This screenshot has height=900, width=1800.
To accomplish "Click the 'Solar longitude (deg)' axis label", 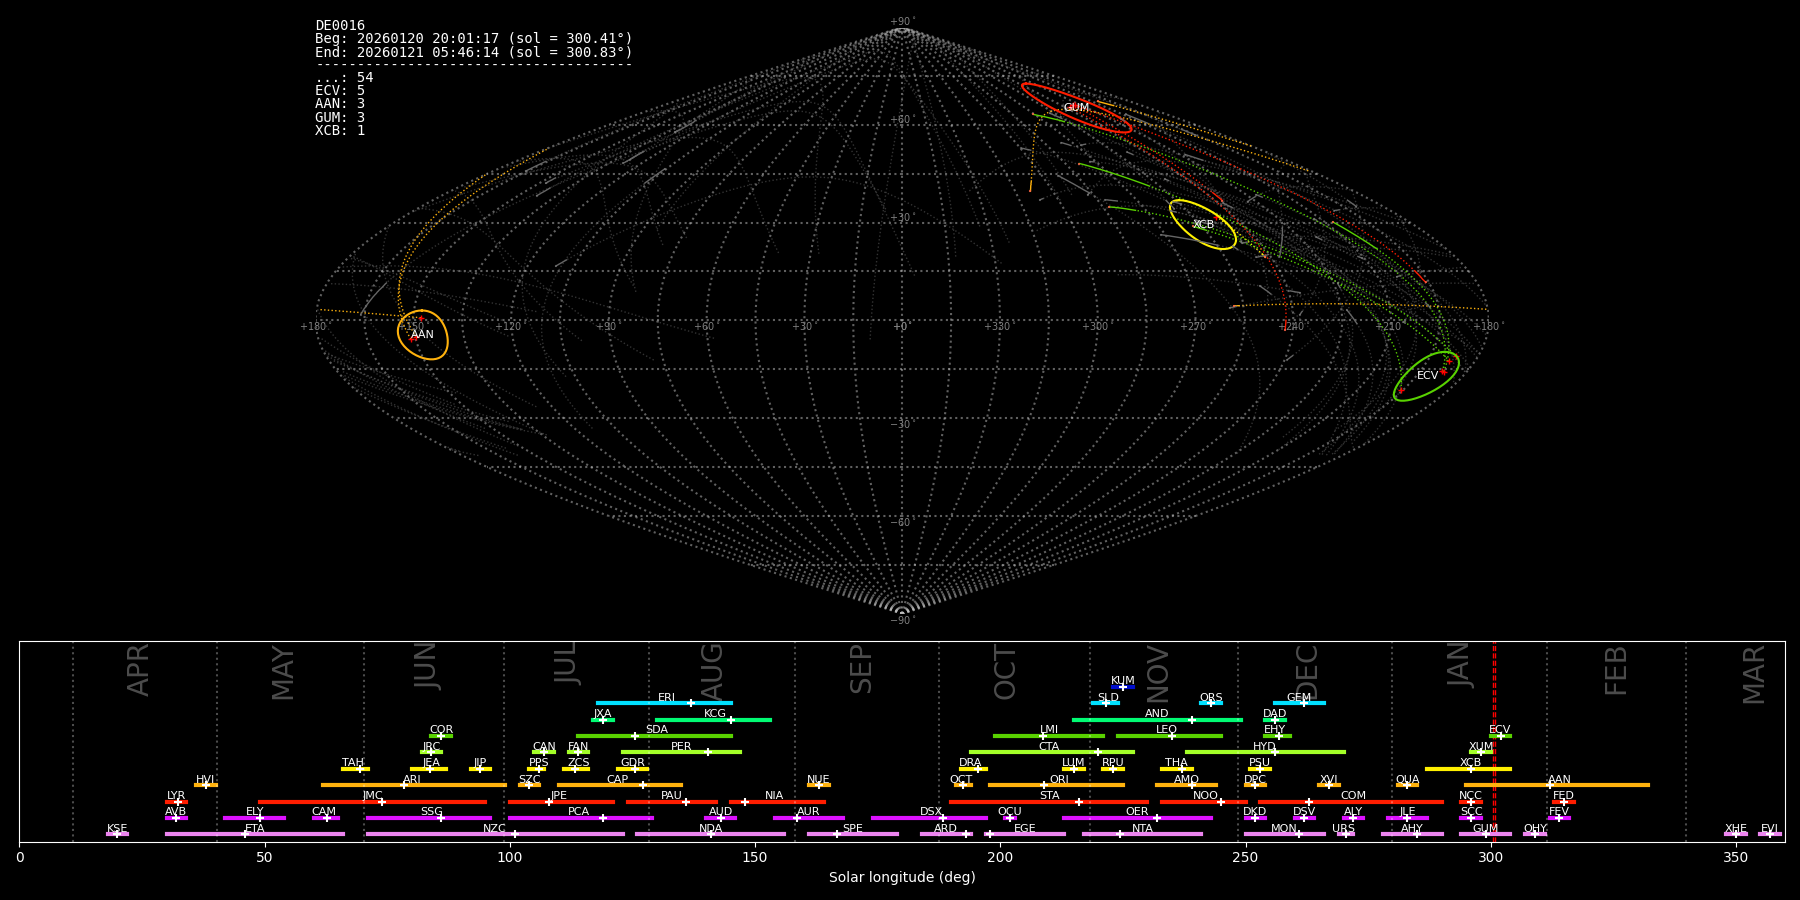I will [902, 878].
